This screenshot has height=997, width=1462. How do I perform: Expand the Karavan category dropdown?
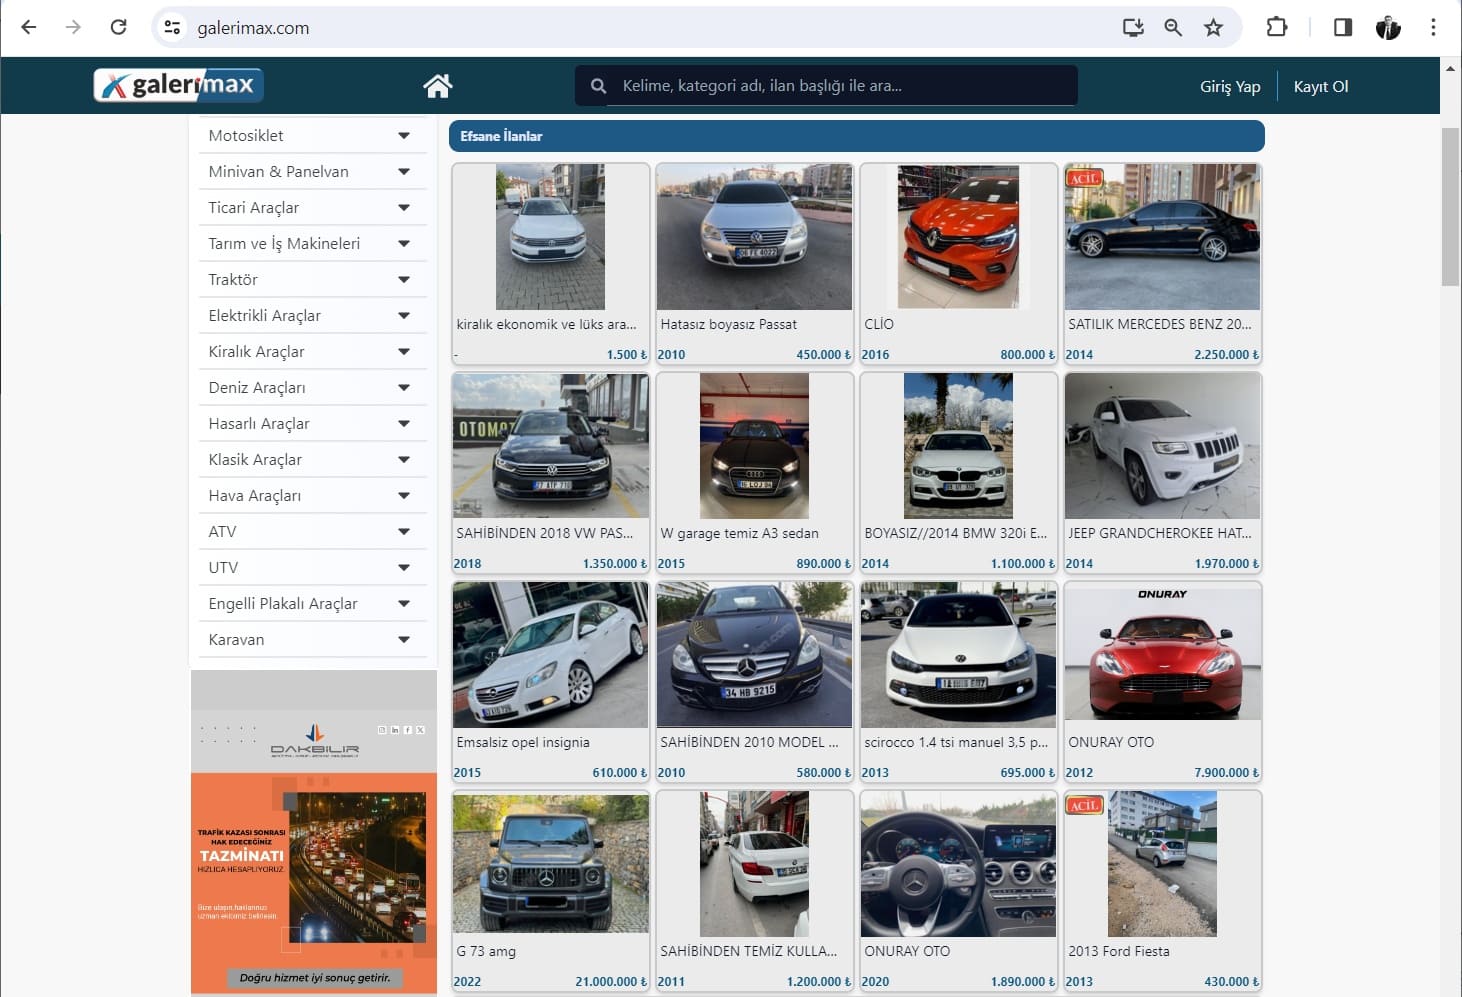pyautogui.click(x=404, y=640)
